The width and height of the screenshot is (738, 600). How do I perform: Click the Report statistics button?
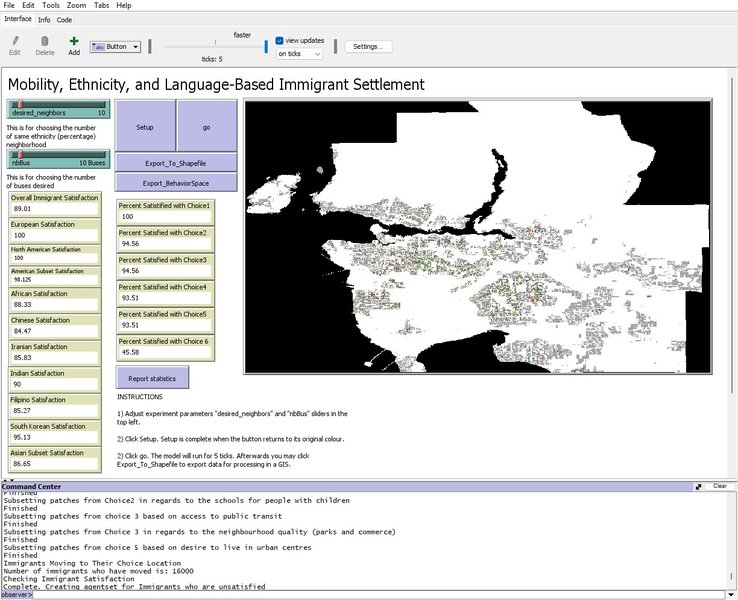(152, 378)
